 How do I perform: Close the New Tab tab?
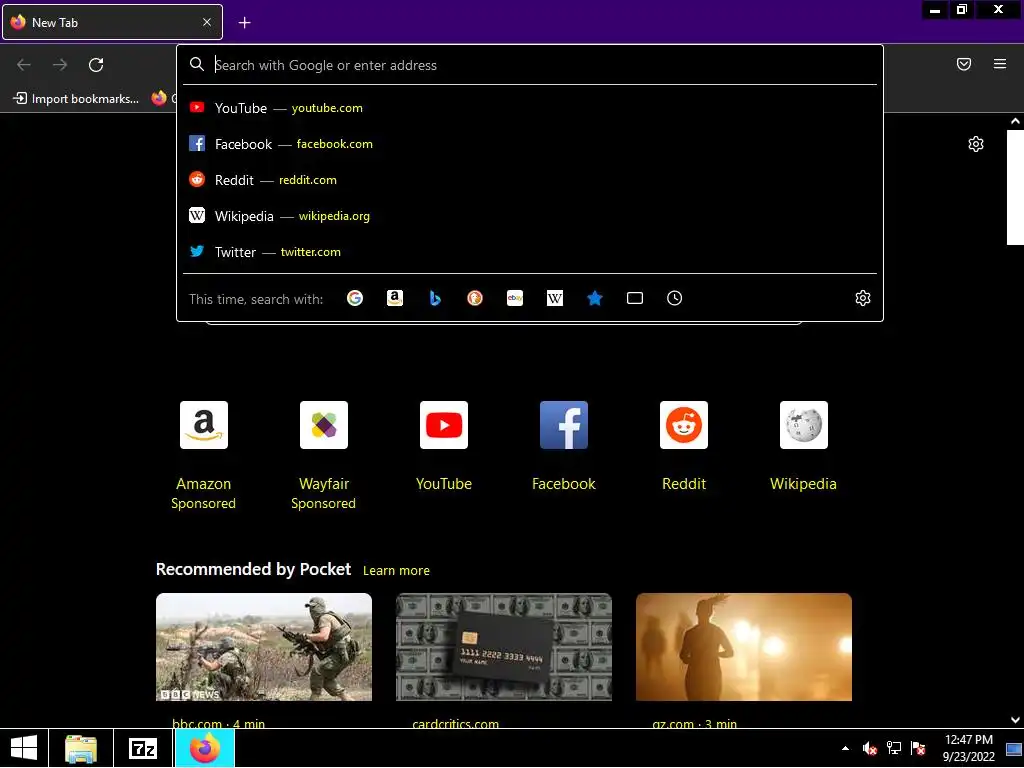(207, 22)
